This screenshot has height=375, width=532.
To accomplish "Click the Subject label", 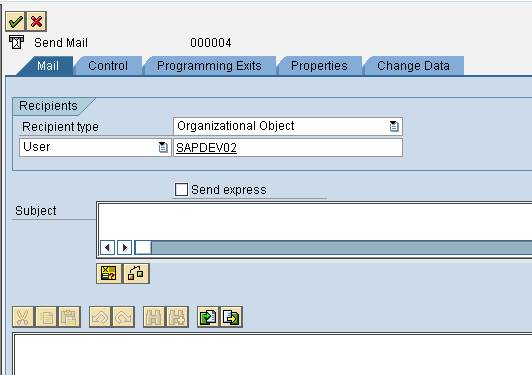I will tap(36, 211).
